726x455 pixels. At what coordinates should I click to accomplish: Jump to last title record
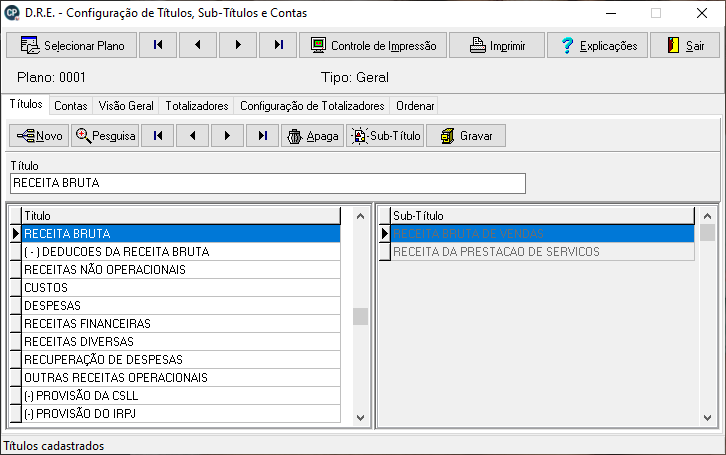(x=263, y=136)
